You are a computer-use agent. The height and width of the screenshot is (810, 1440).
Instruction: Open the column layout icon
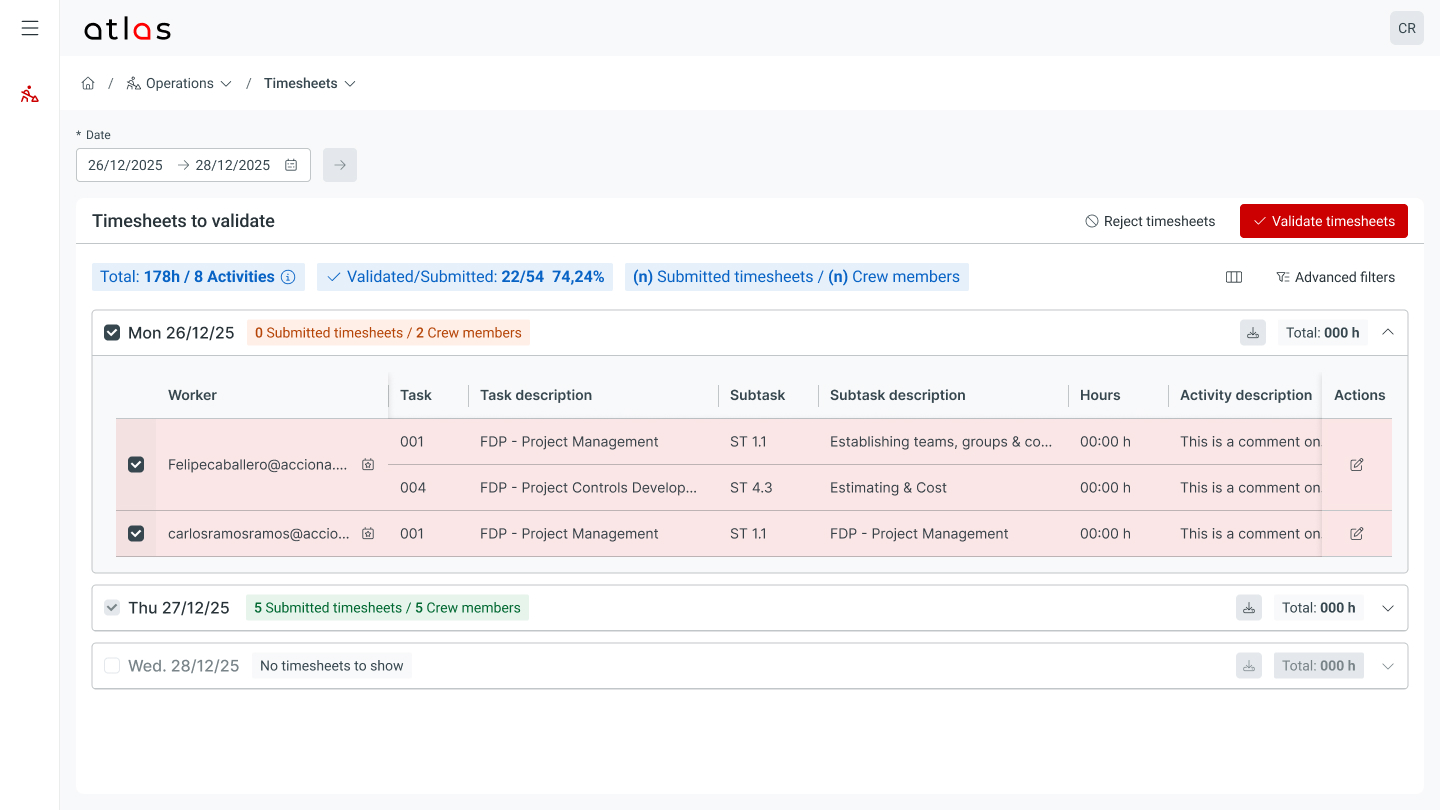(x=1234, y=277)
